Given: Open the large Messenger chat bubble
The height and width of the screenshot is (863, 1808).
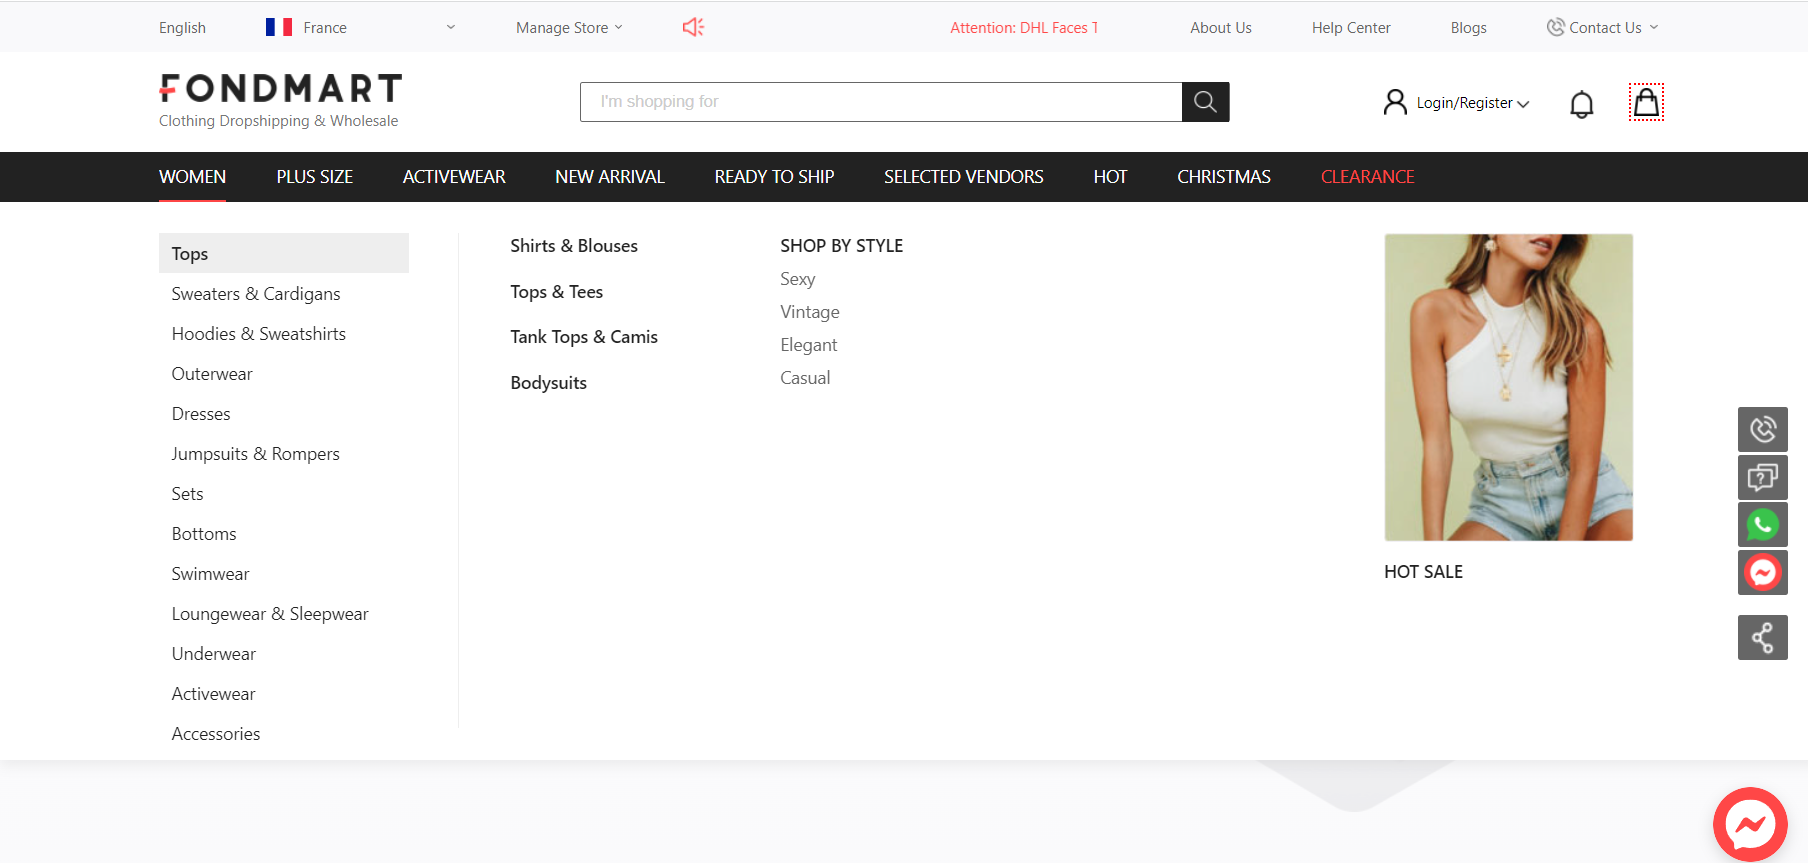Looking at the screenshot, I should (x=1750, y=824).
